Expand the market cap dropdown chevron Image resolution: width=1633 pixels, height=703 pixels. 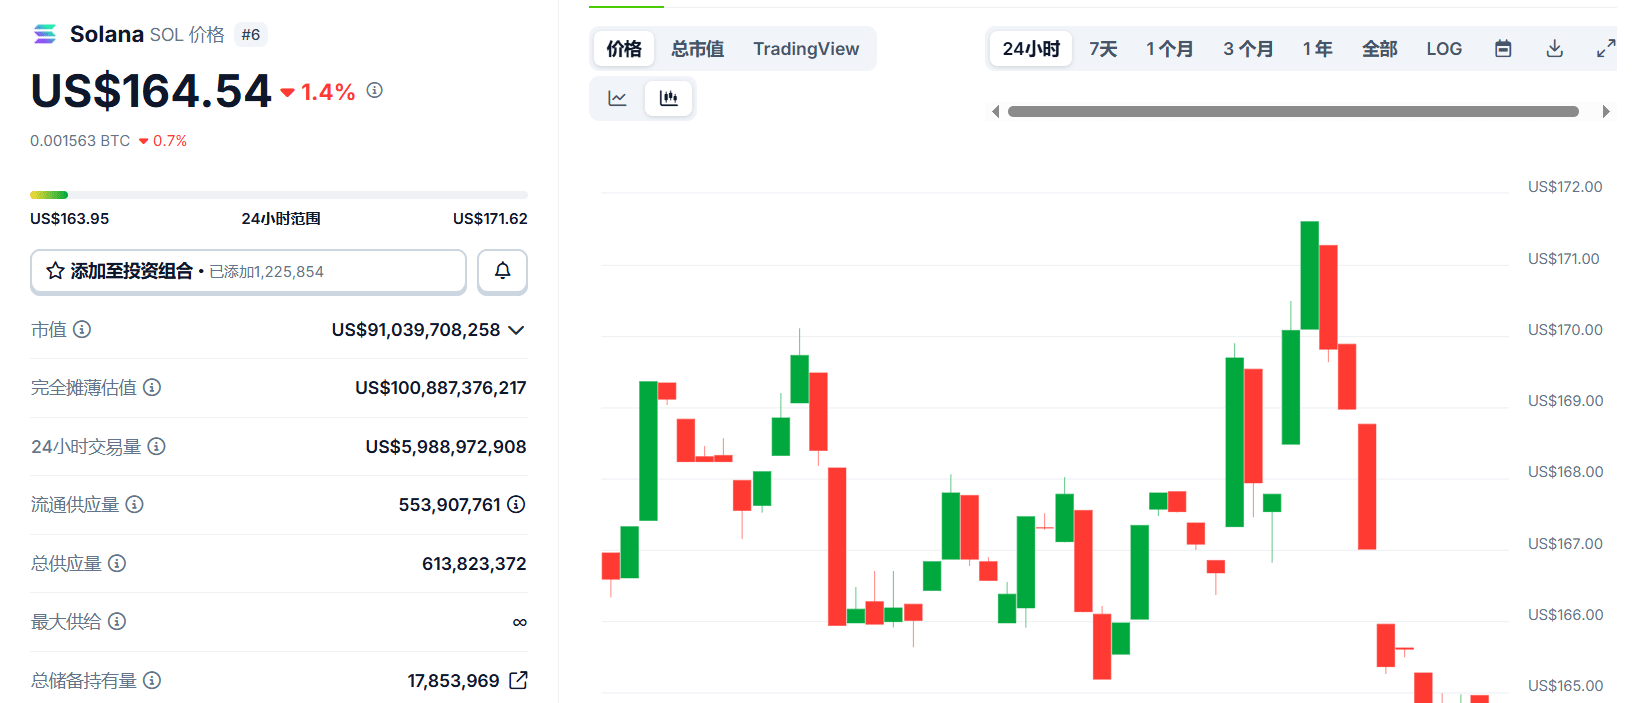pos(516,330)
